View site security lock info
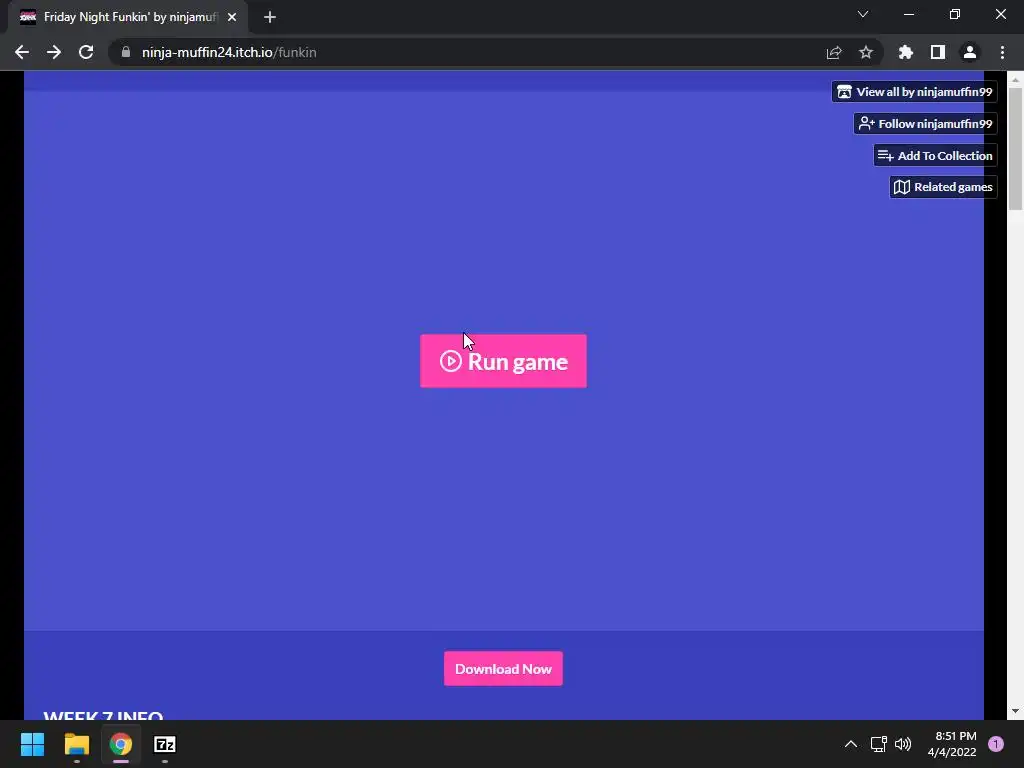The width and height of the screenshot is (1024, 768). pyautogui.click(x=126, y=52)
